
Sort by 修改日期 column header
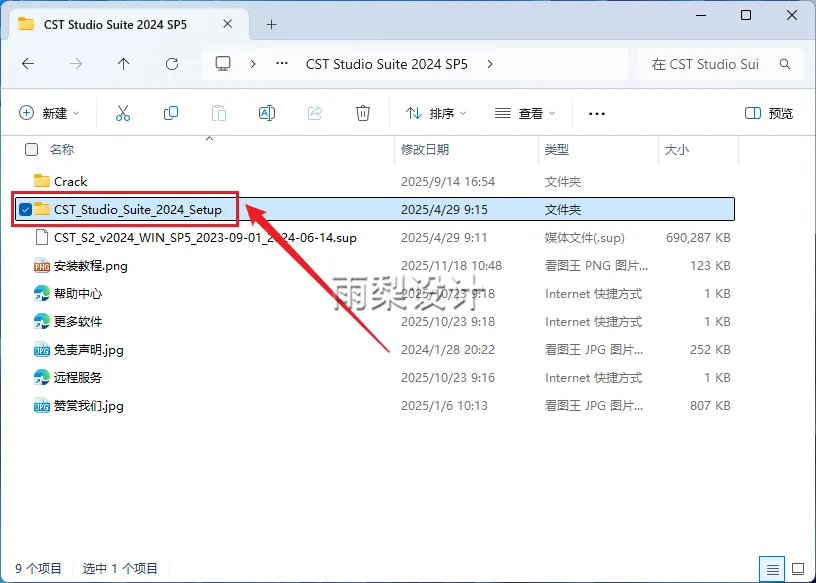click(x=425, y=150)
